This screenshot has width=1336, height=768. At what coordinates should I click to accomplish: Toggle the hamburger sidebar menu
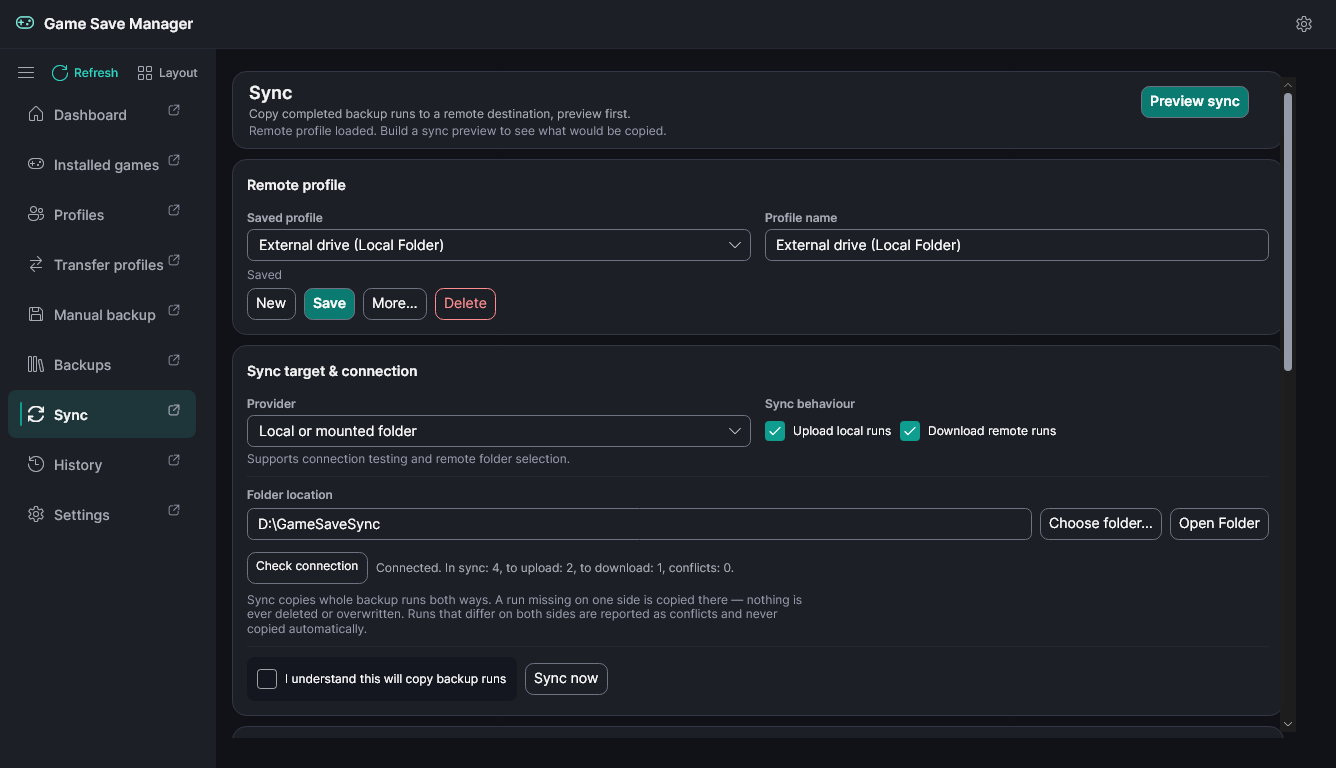(x=26, y=73)
